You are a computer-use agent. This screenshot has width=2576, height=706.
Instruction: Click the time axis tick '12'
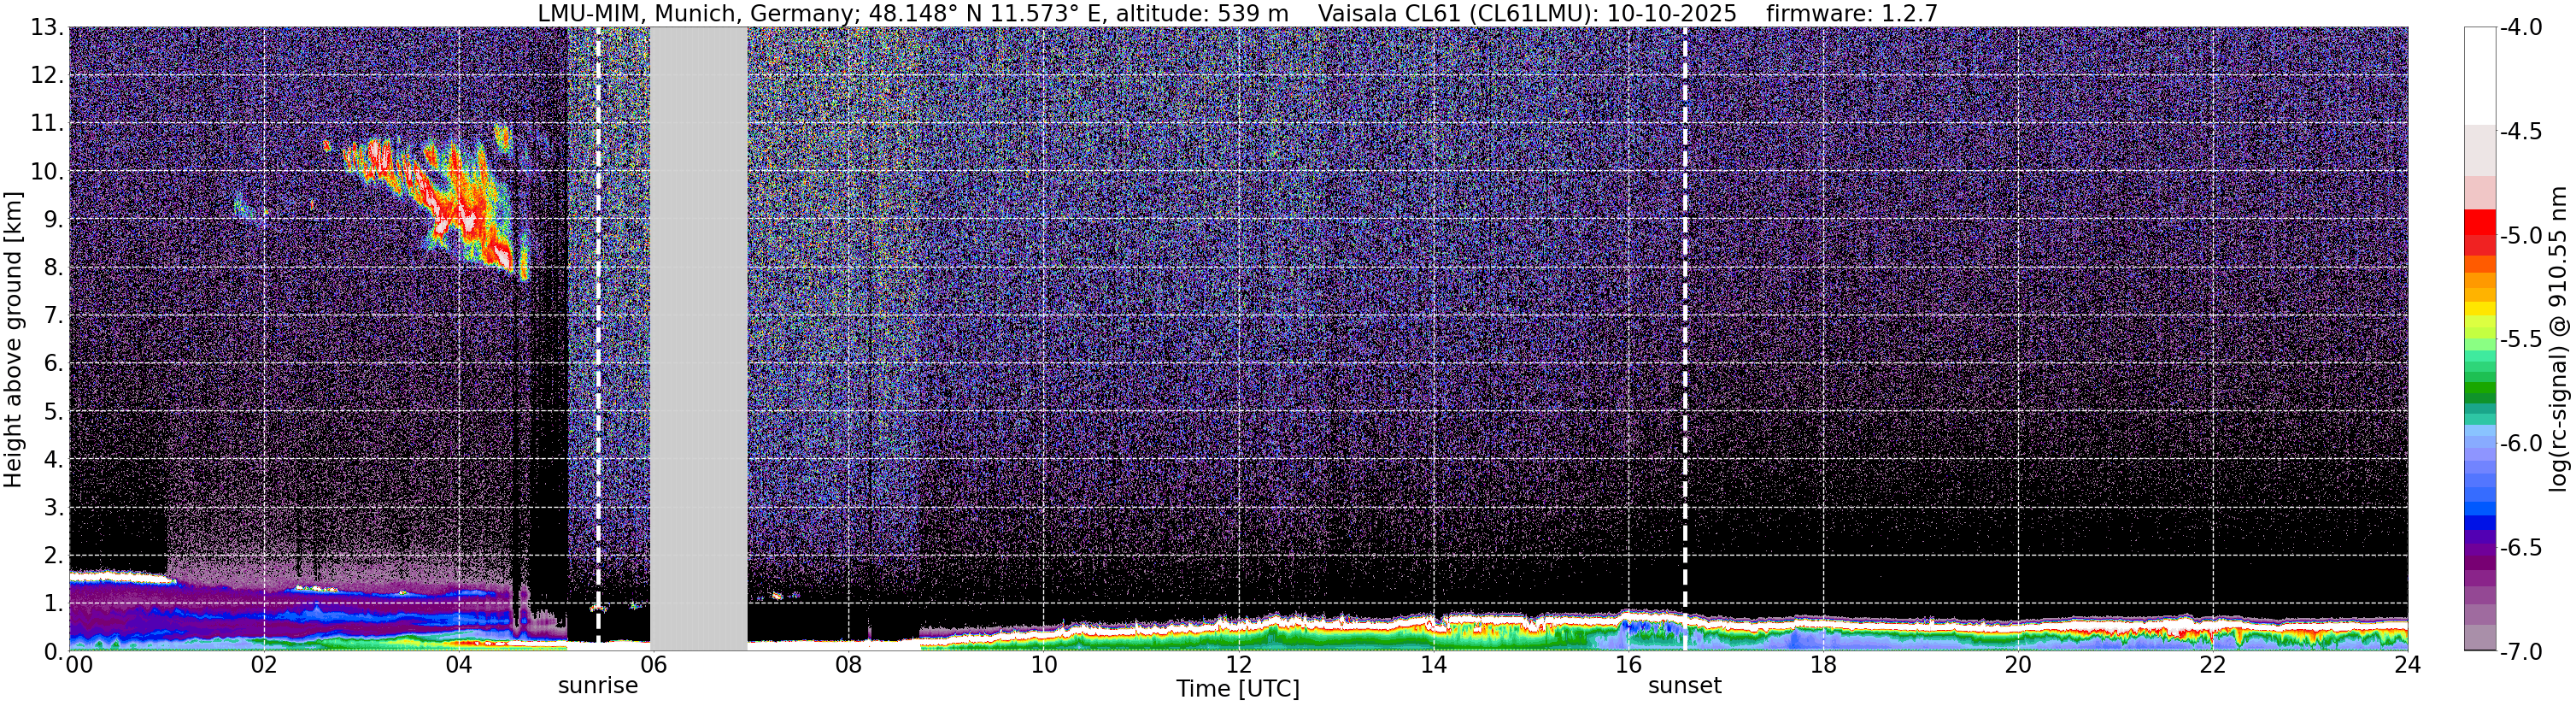(x=1238, y=666)
